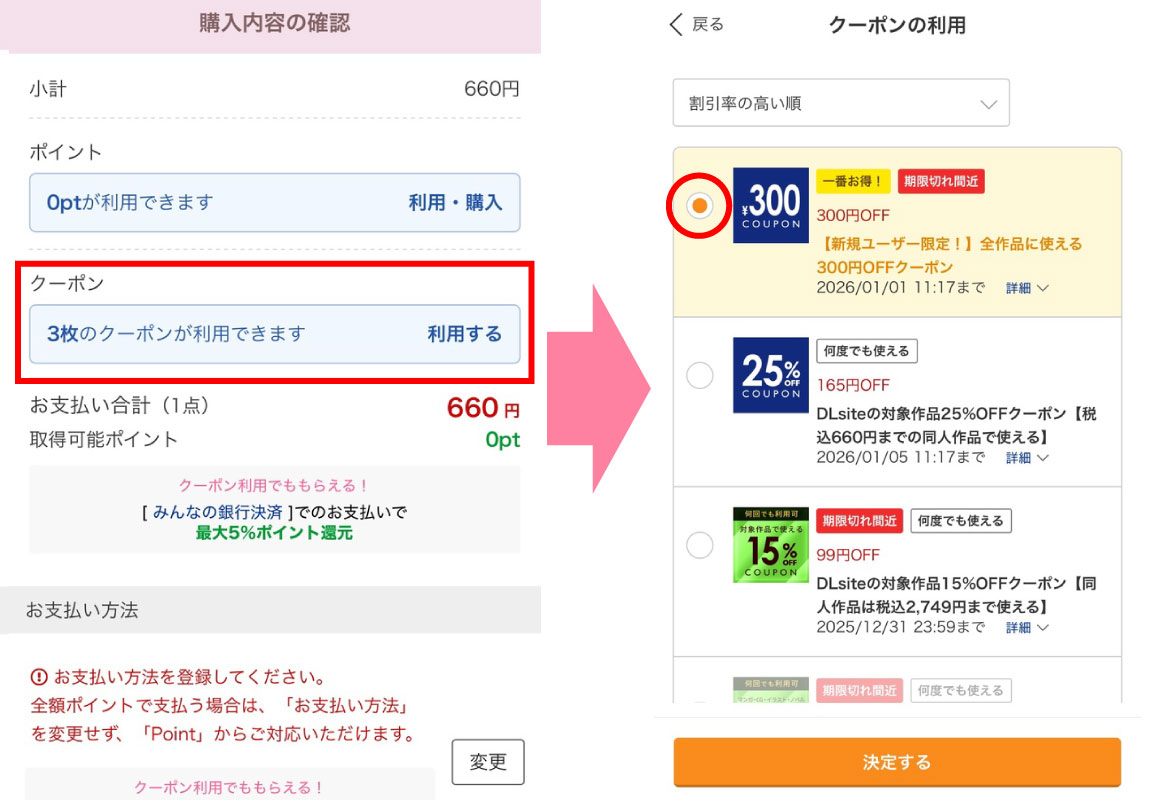Expand 詳細 for the 300円OFF coupon
This screenshot has width=1150, height=800.
click(1026, 288)
